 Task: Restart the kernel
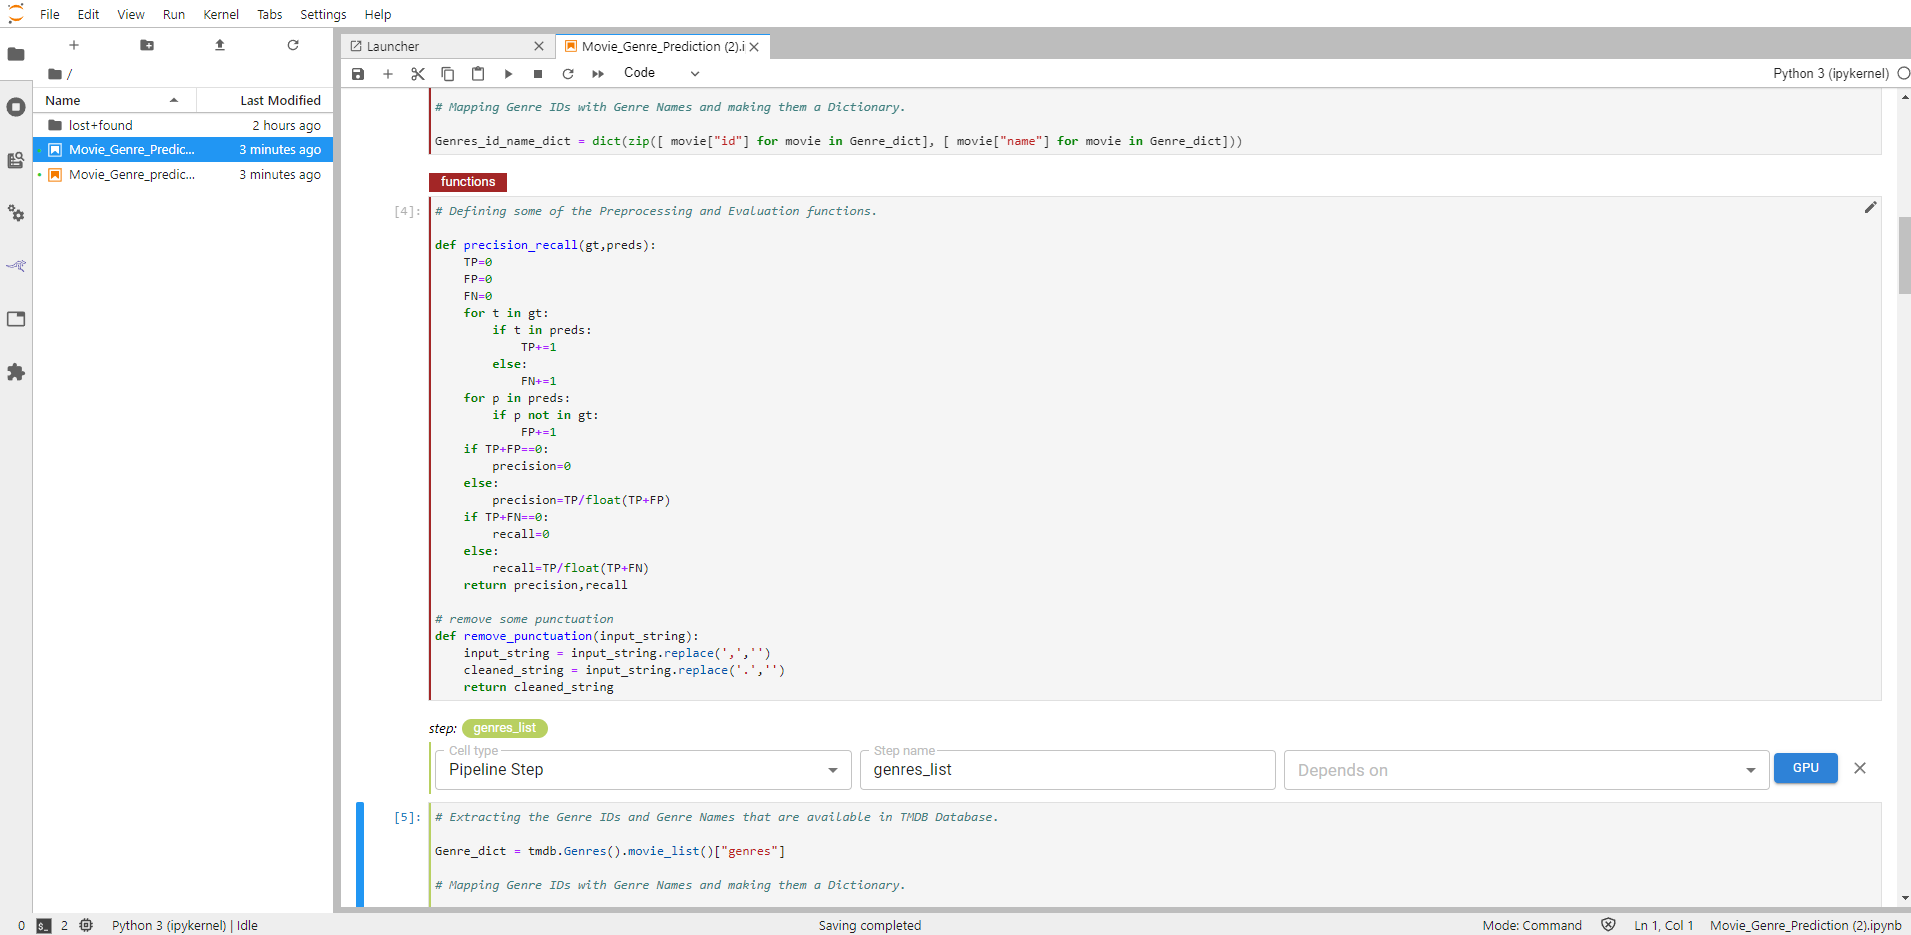point(568,73)
